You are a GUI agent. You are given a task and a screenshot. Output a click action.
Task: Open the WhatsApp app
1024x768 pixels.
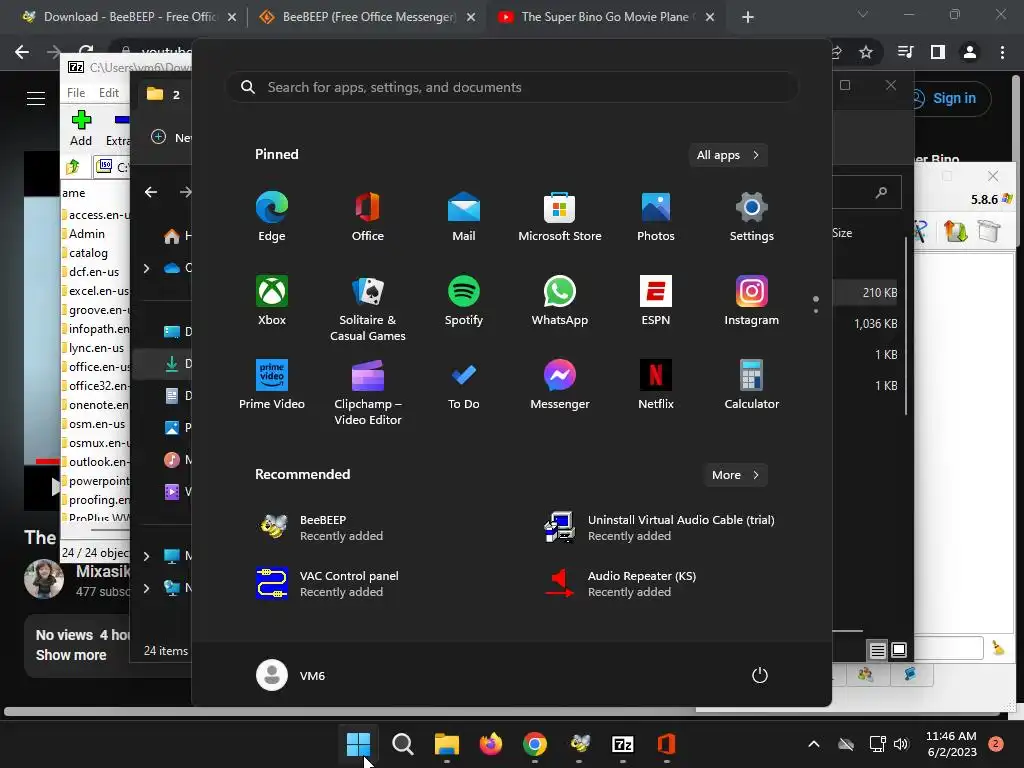click(560, 300)
